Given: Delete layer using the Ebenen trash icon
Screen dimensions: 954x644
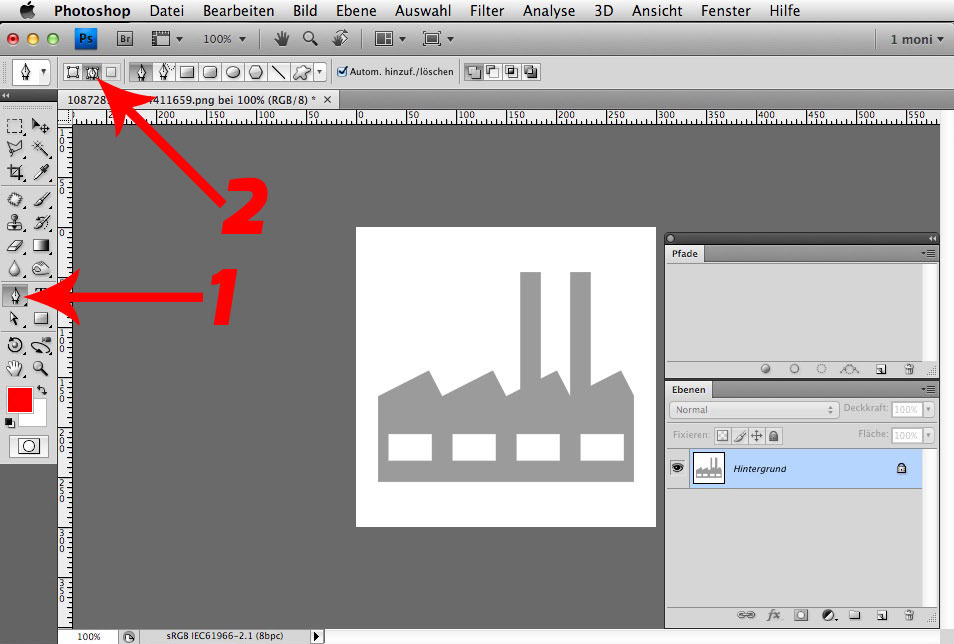Looking at the screenshot, I should tap(909, 615).
